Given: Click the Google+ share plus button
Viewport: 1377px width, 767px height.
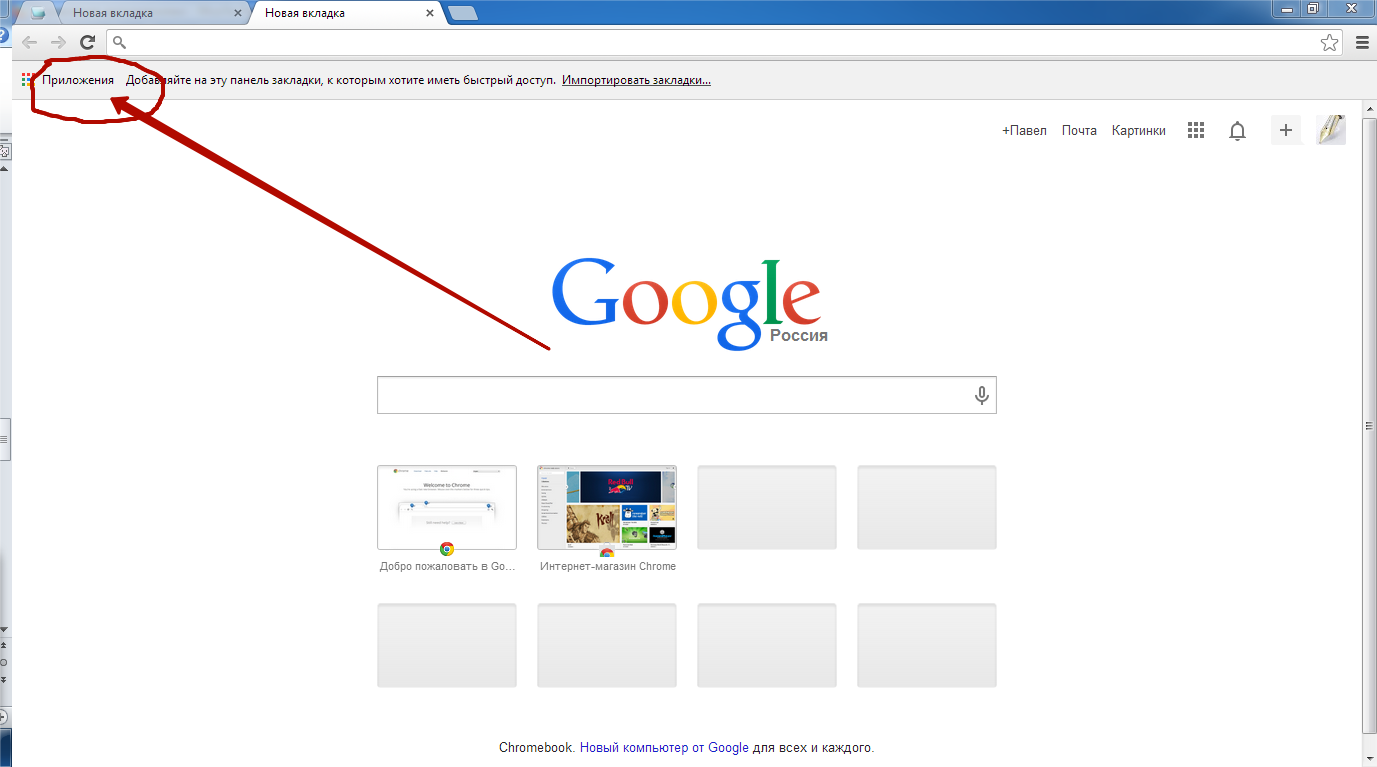Looking at the screenshot, I should tap(1286, 130).
